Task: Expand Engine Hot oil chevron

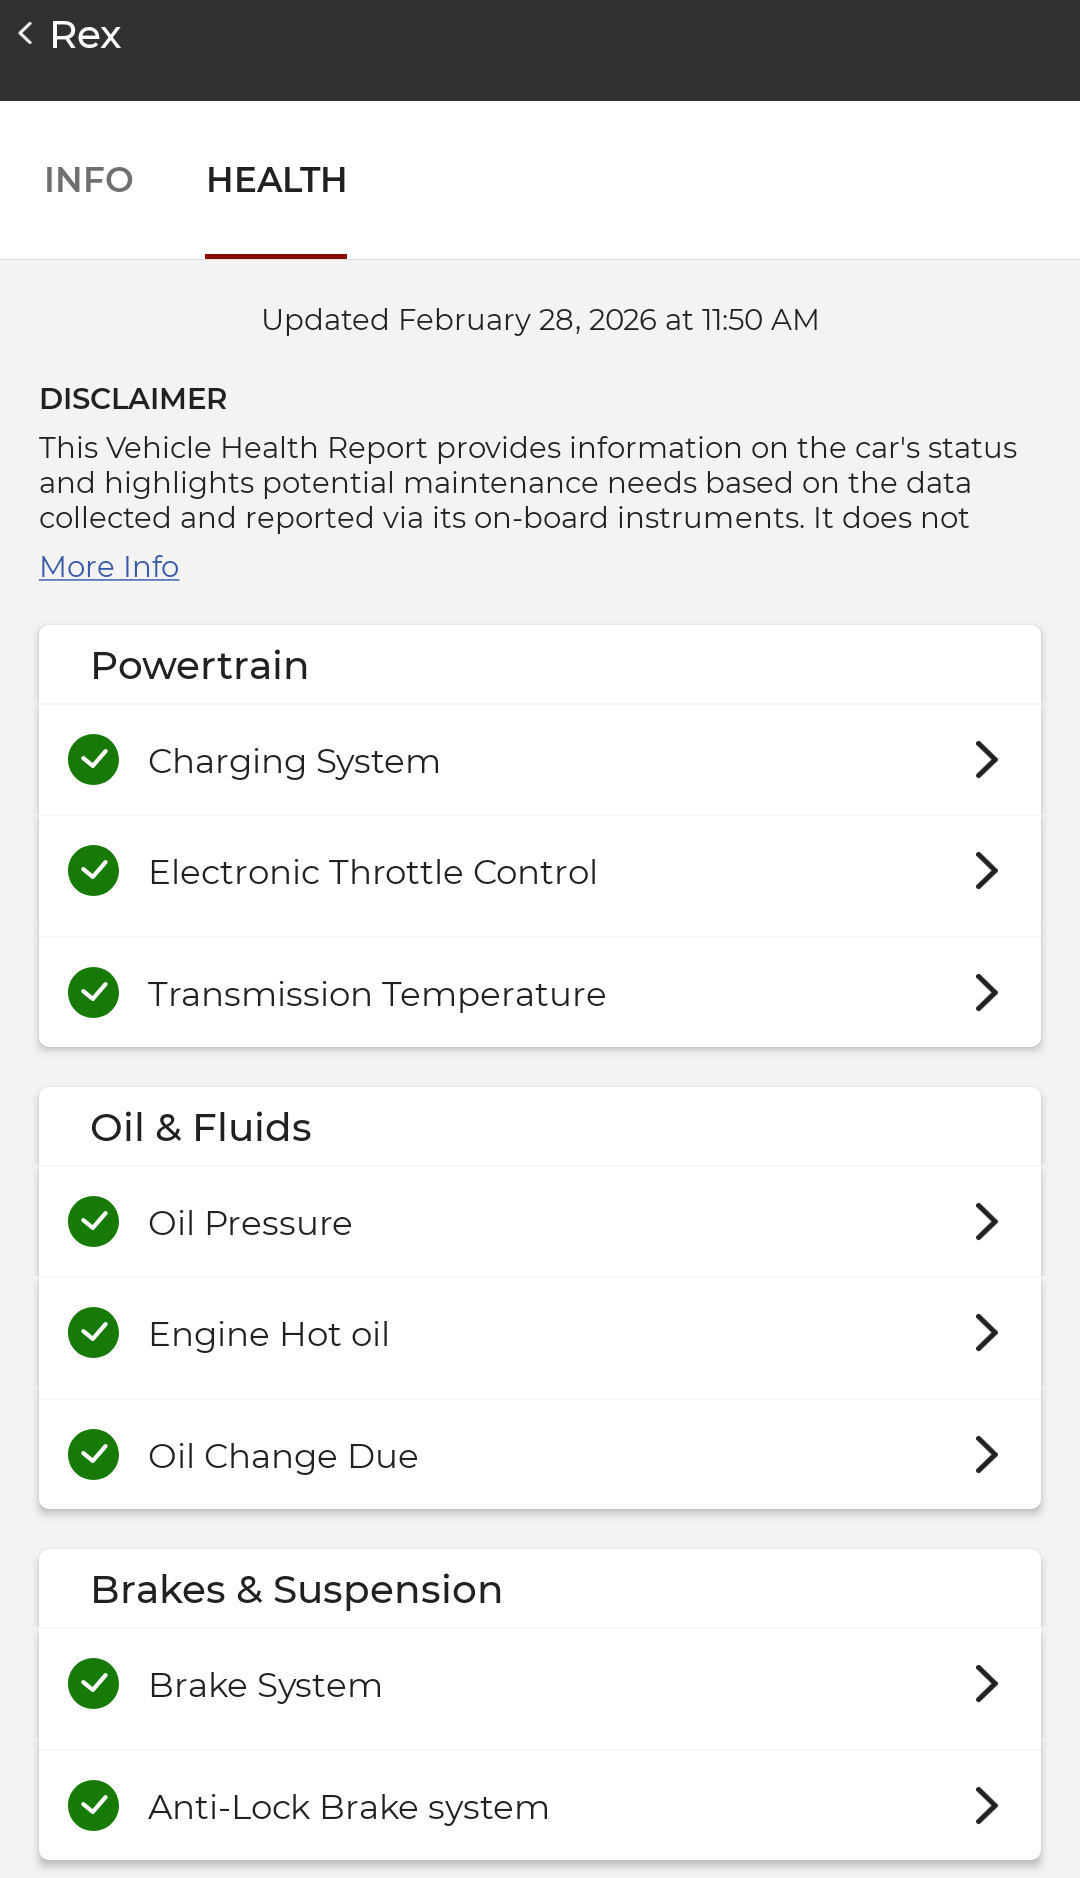Action: coord(986,1333)
